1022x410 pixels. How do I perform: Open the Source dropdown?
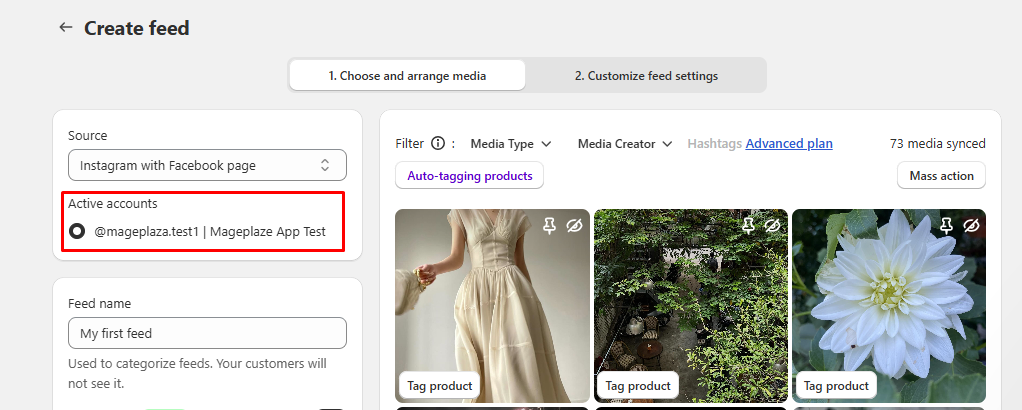tap(207, 165)
